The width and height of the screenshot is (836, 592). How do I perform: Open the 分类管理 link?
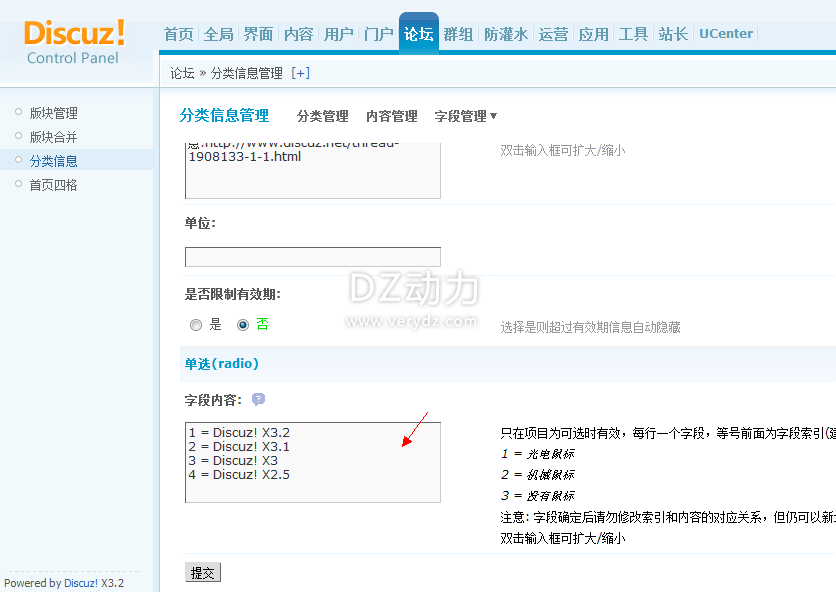tap(322, 116)
